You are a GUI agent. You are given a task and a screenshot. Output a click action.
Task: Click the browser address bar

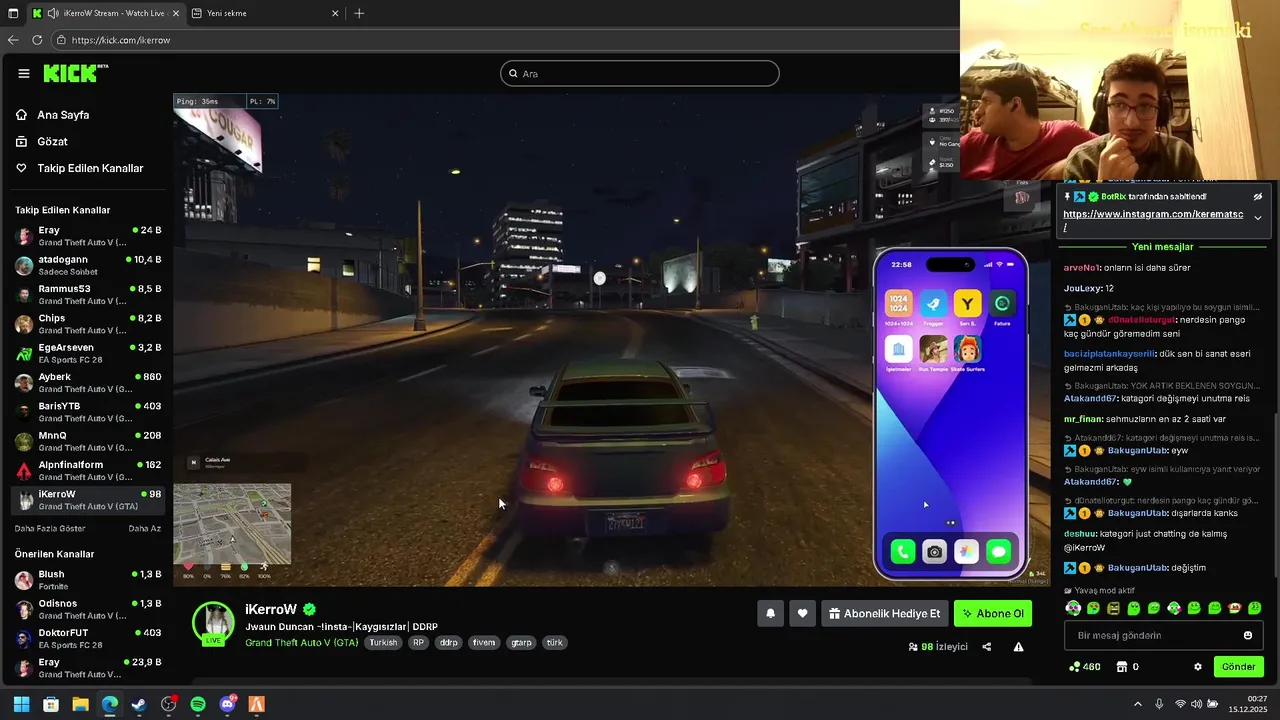(500, 40)
